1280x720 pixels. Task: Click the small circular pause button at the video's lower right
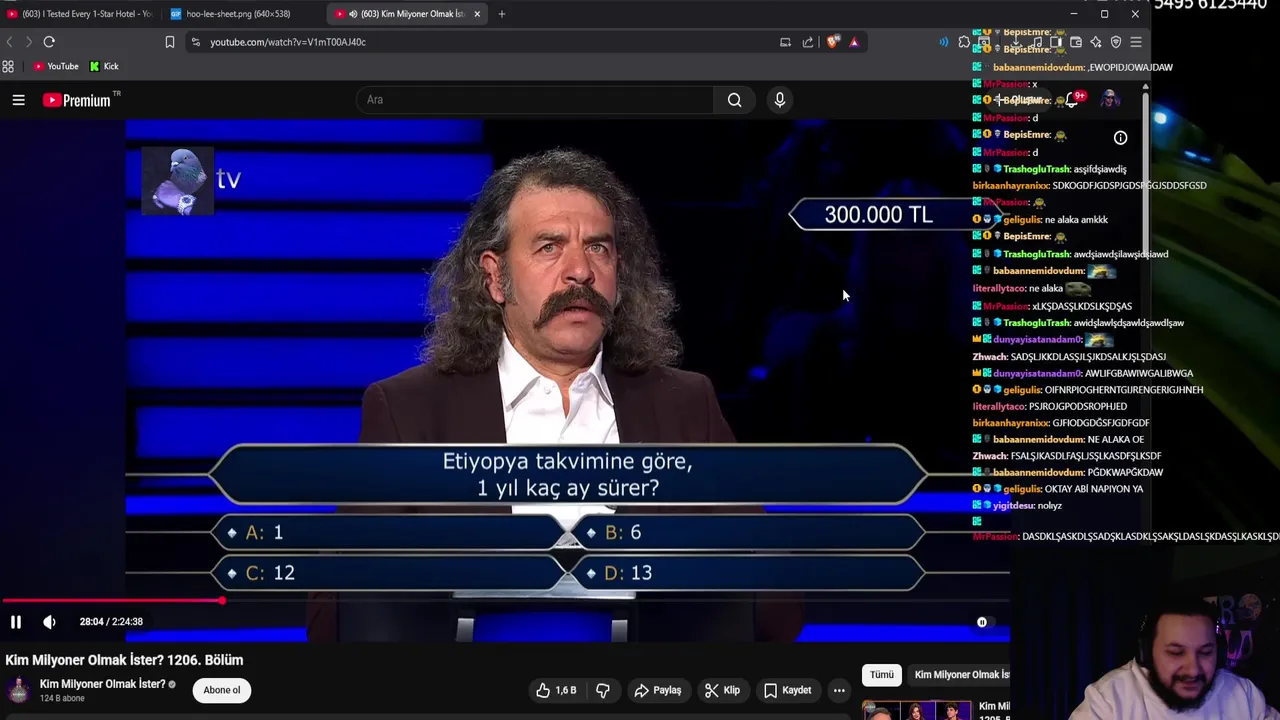click(x=982, y=622)
